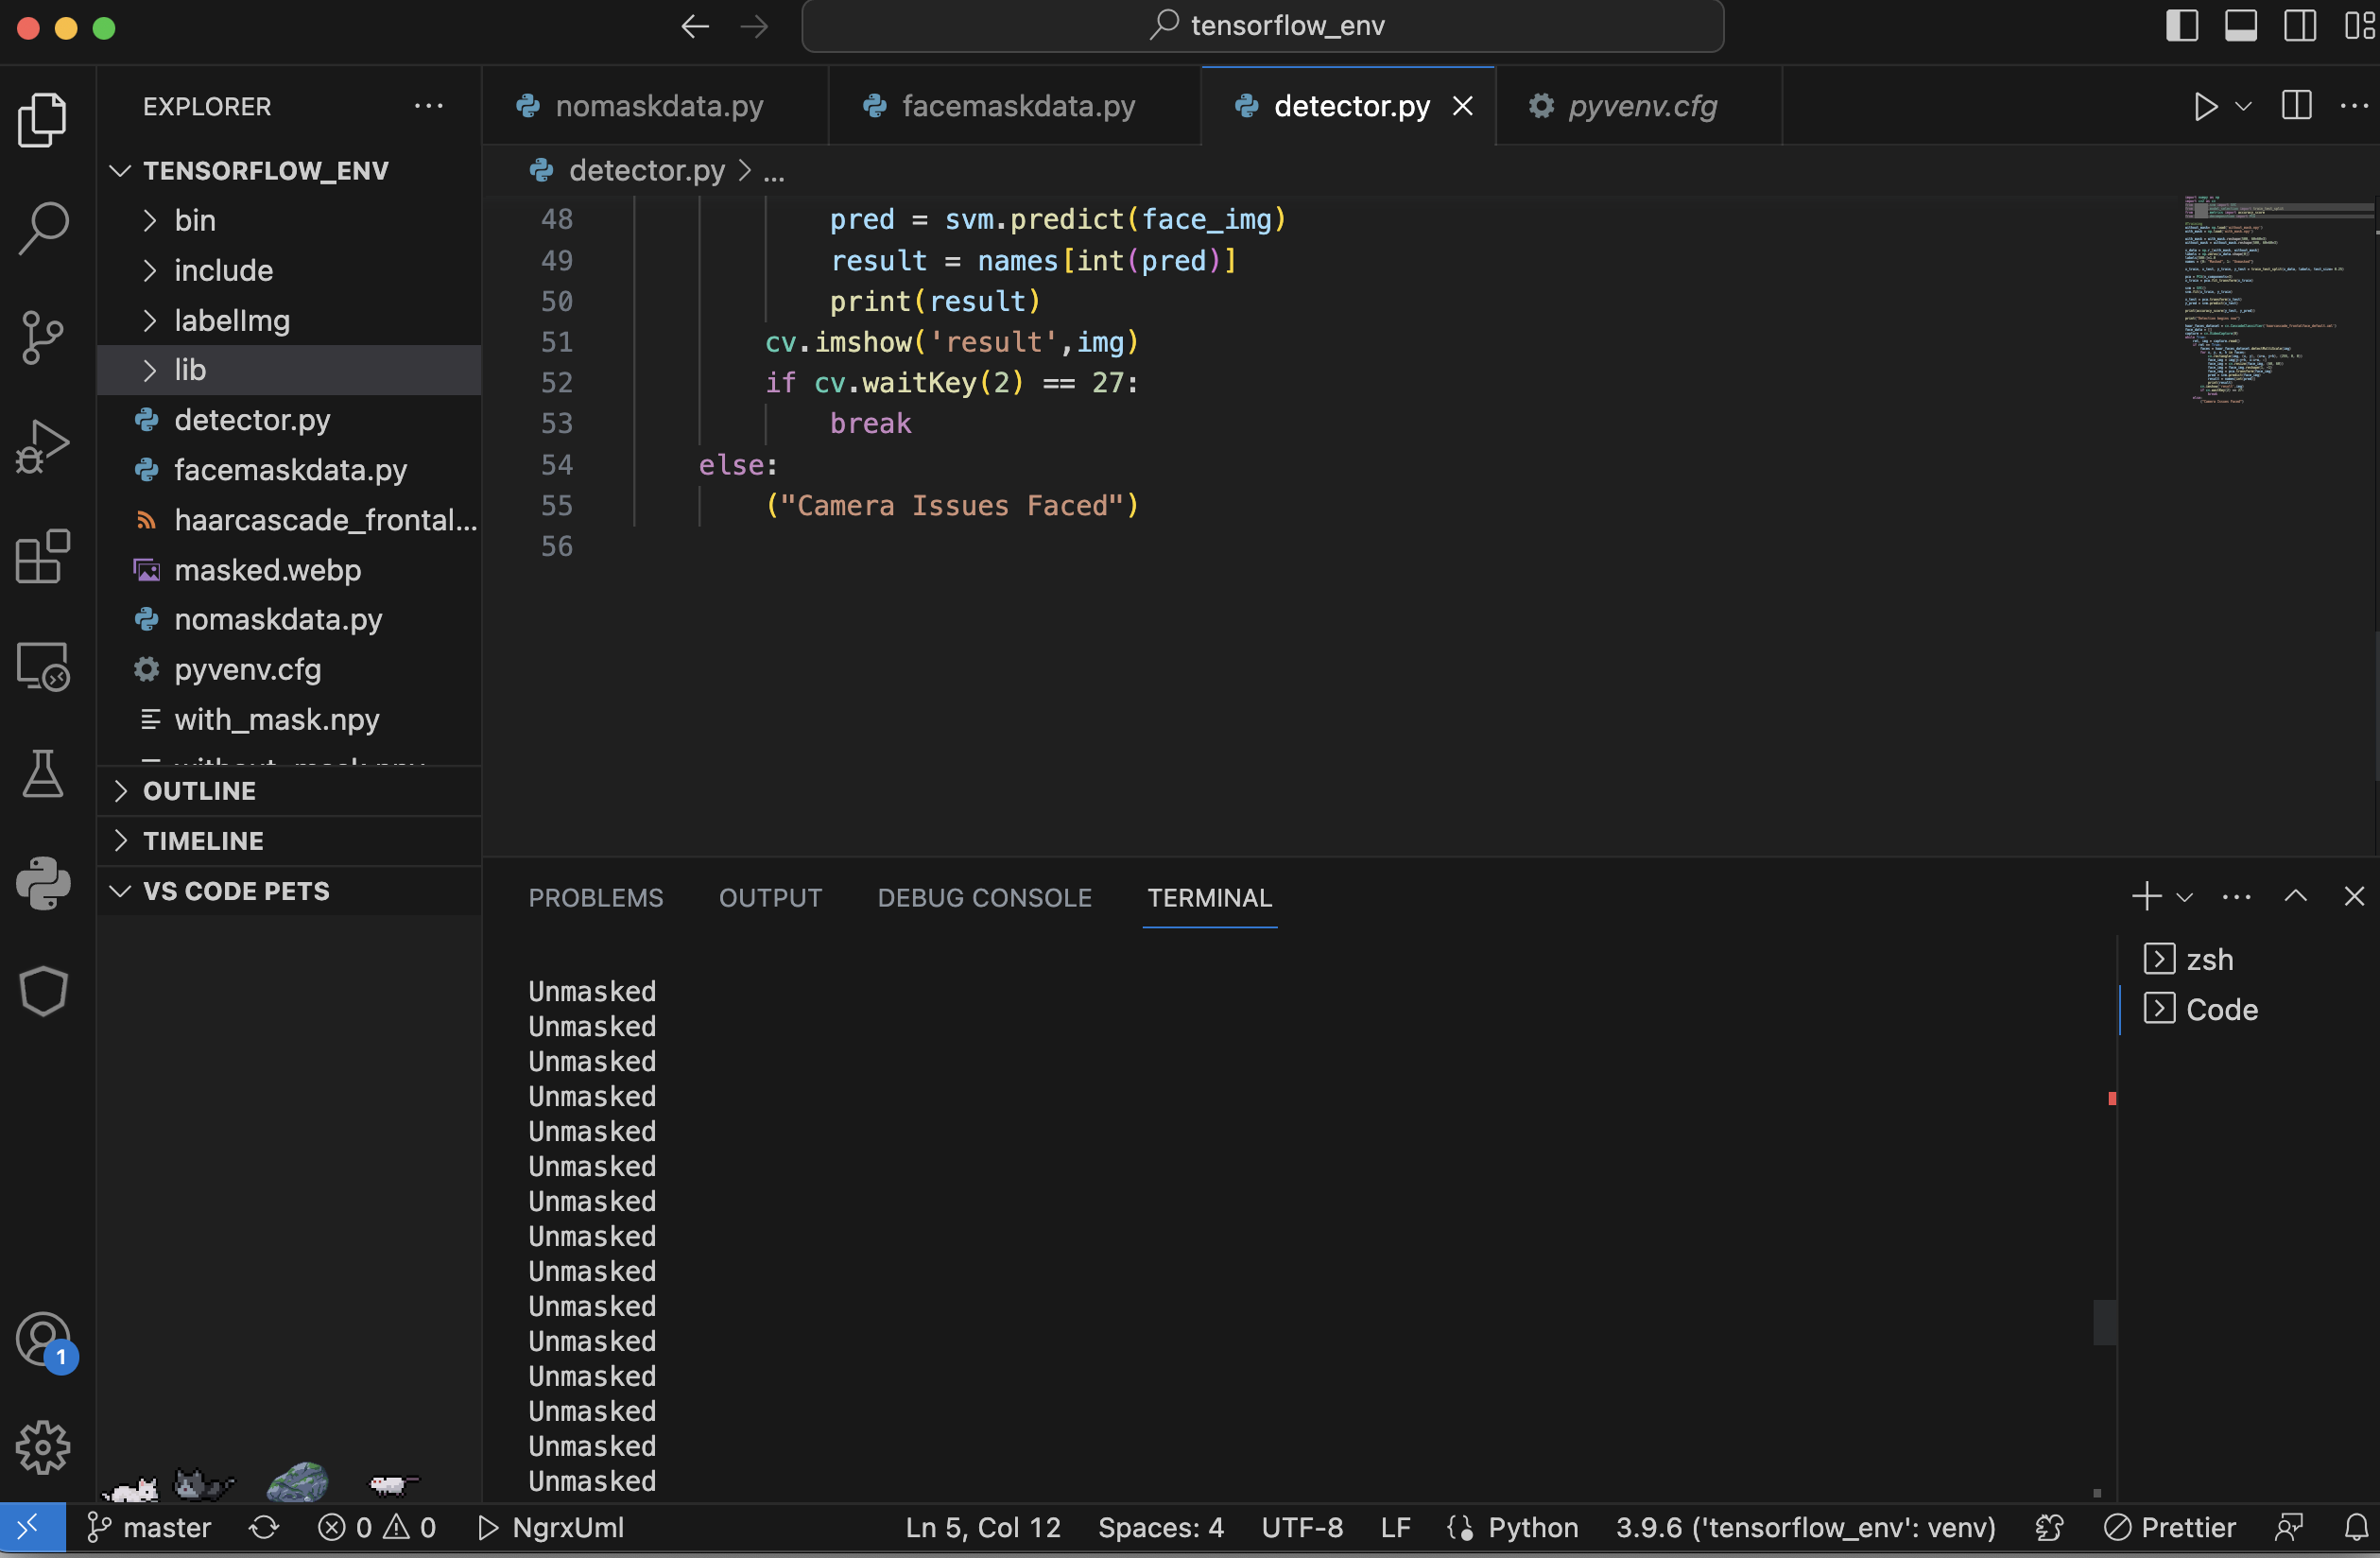Switch to the facemaskdata.py tab
This screenshot has height=1558, width=2380.
click(1017, 106)
